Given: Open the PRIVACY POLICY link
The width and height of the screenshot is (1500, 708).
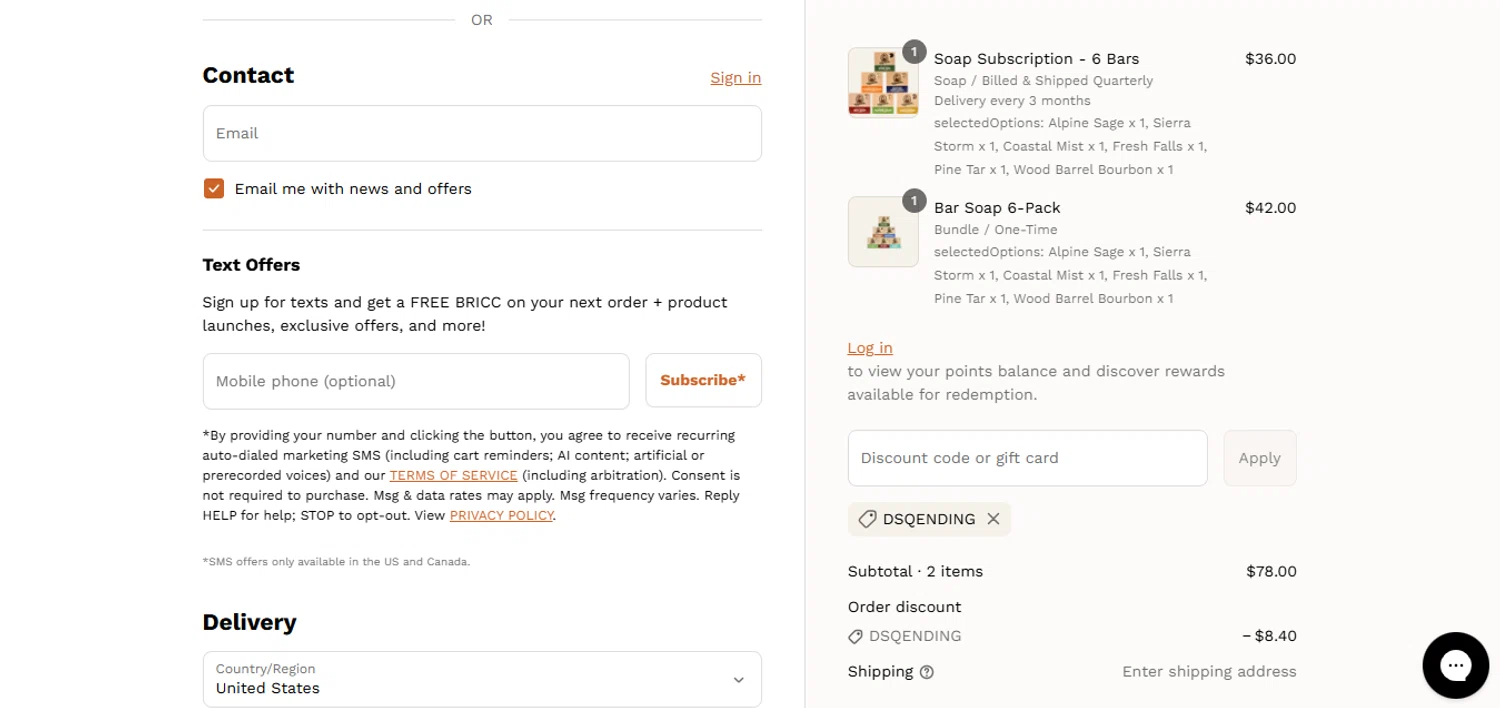Looking at the screenshot, I should click(x=501, y=516).
